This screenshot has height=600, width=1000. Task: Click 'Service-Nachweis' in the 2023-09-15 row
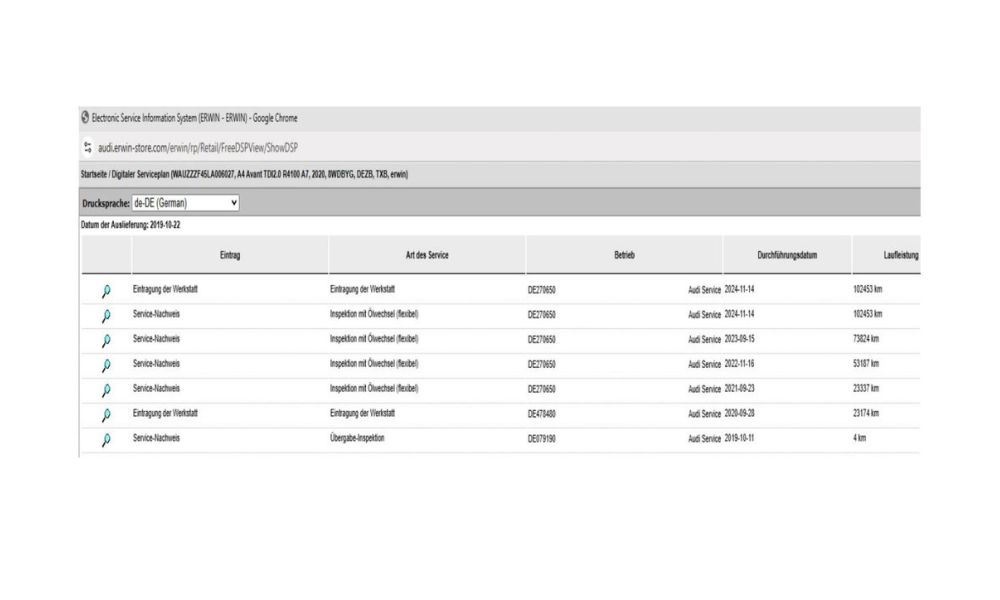[156, 339]
